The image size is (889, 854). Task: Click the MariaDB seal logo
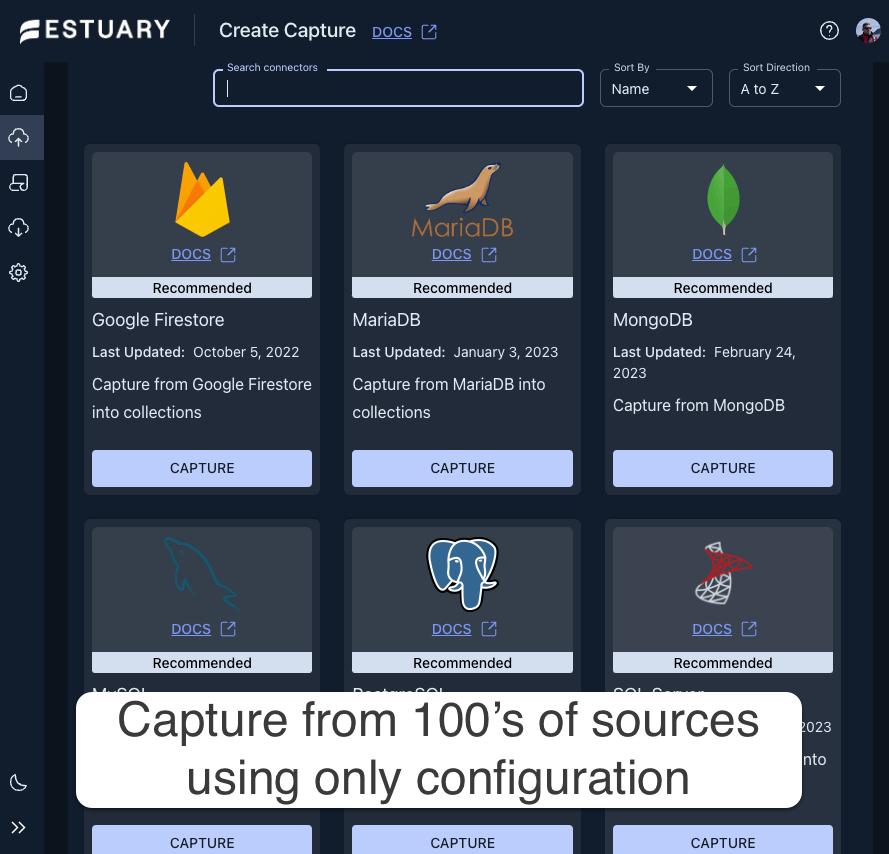(x=463, y=200)
